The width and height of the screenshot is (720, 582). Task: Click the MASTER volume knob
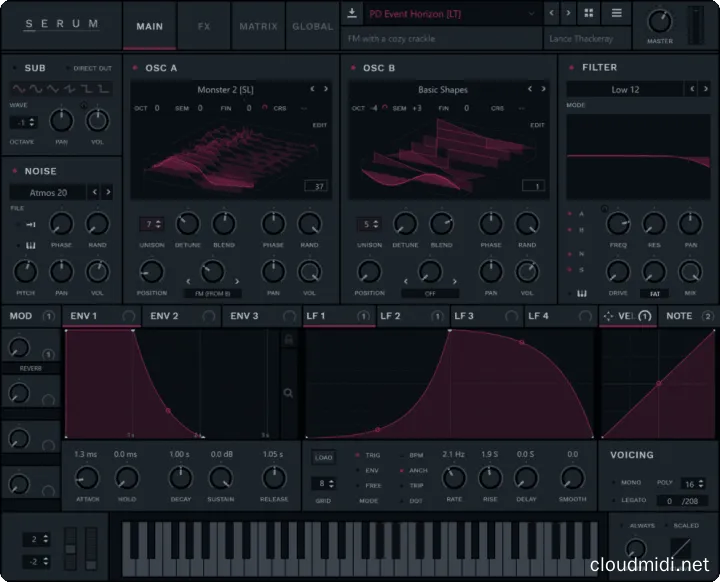pos(660,20)
